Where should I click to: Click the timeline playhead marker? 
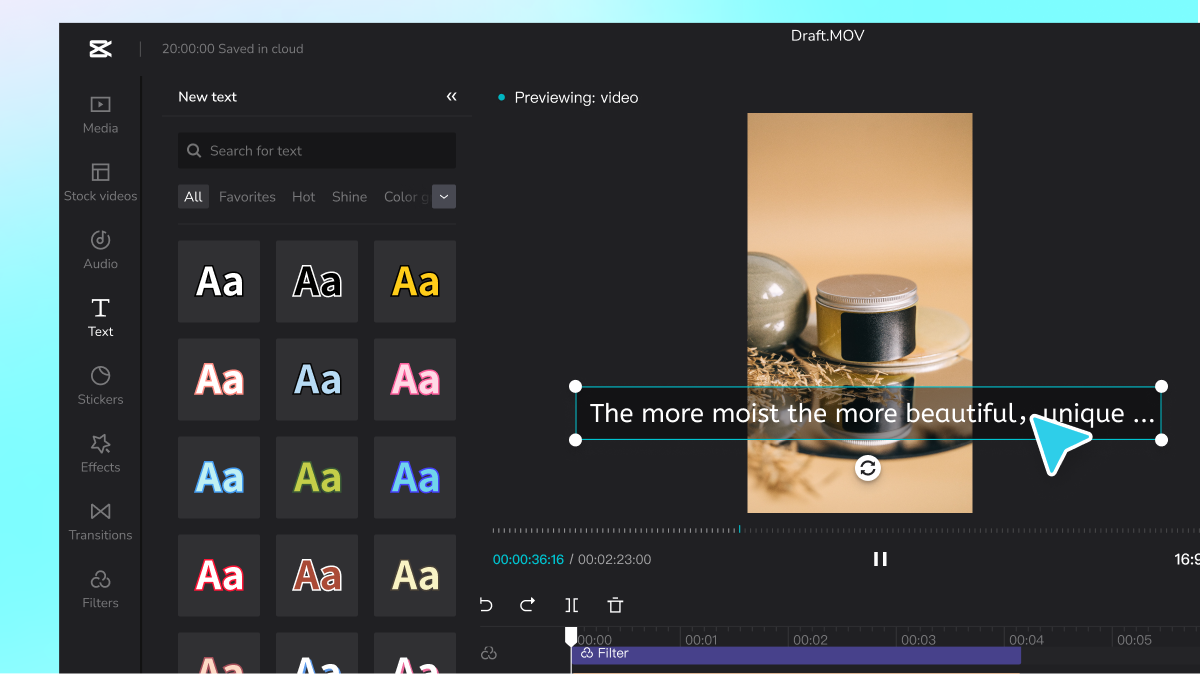click(571, 636)
